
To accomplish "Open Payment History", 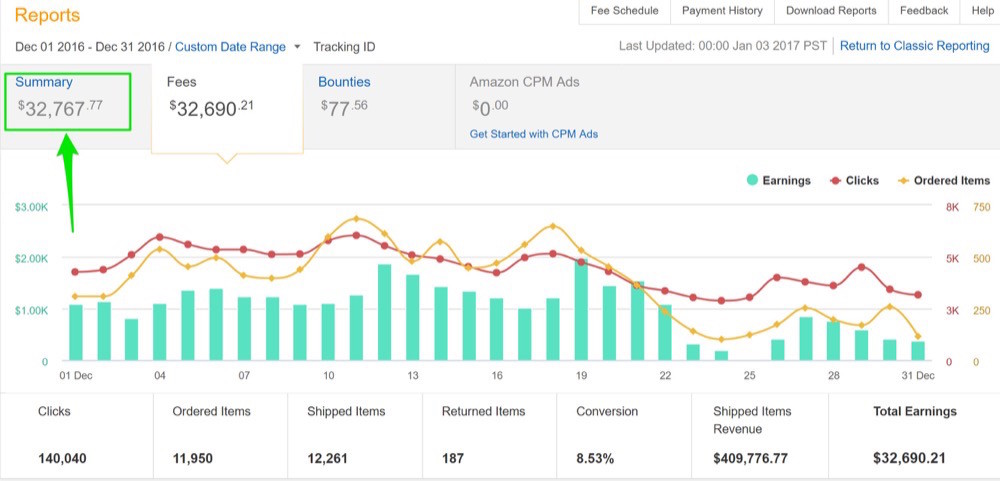I will (722, 11).
